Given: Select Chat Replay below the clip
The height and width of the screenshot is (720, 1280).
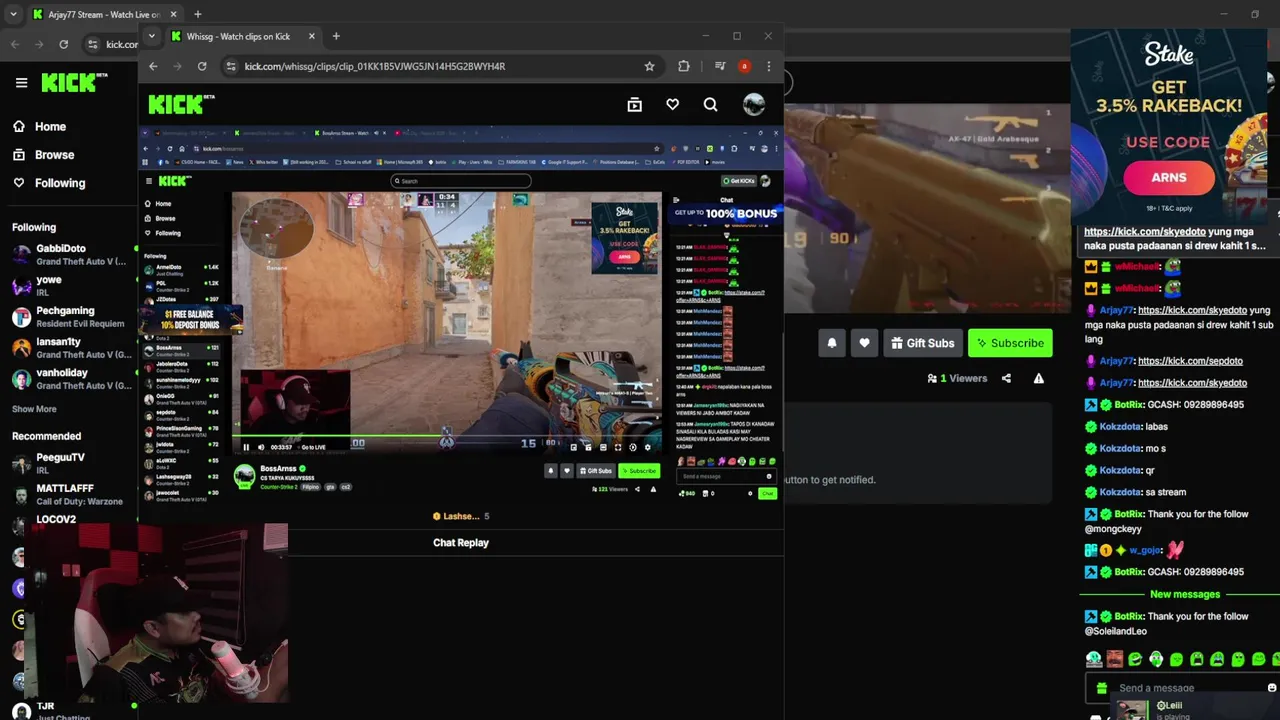Looking at the screenshot, I should pos(461,543).
